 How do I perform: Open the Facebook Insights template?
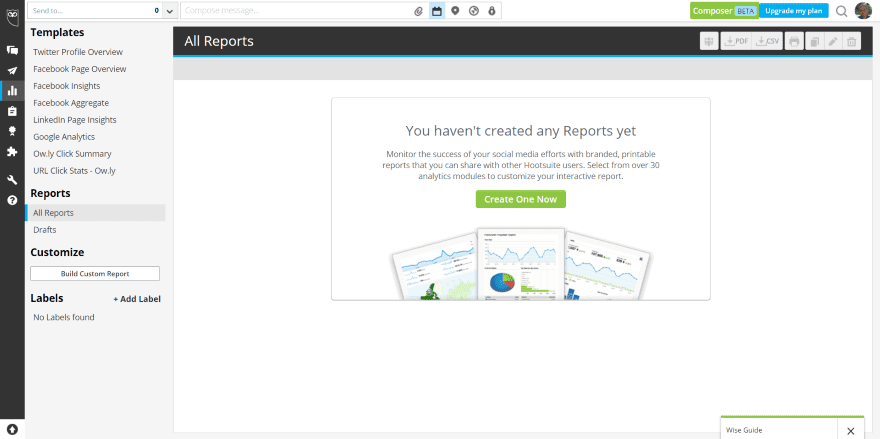67,86
